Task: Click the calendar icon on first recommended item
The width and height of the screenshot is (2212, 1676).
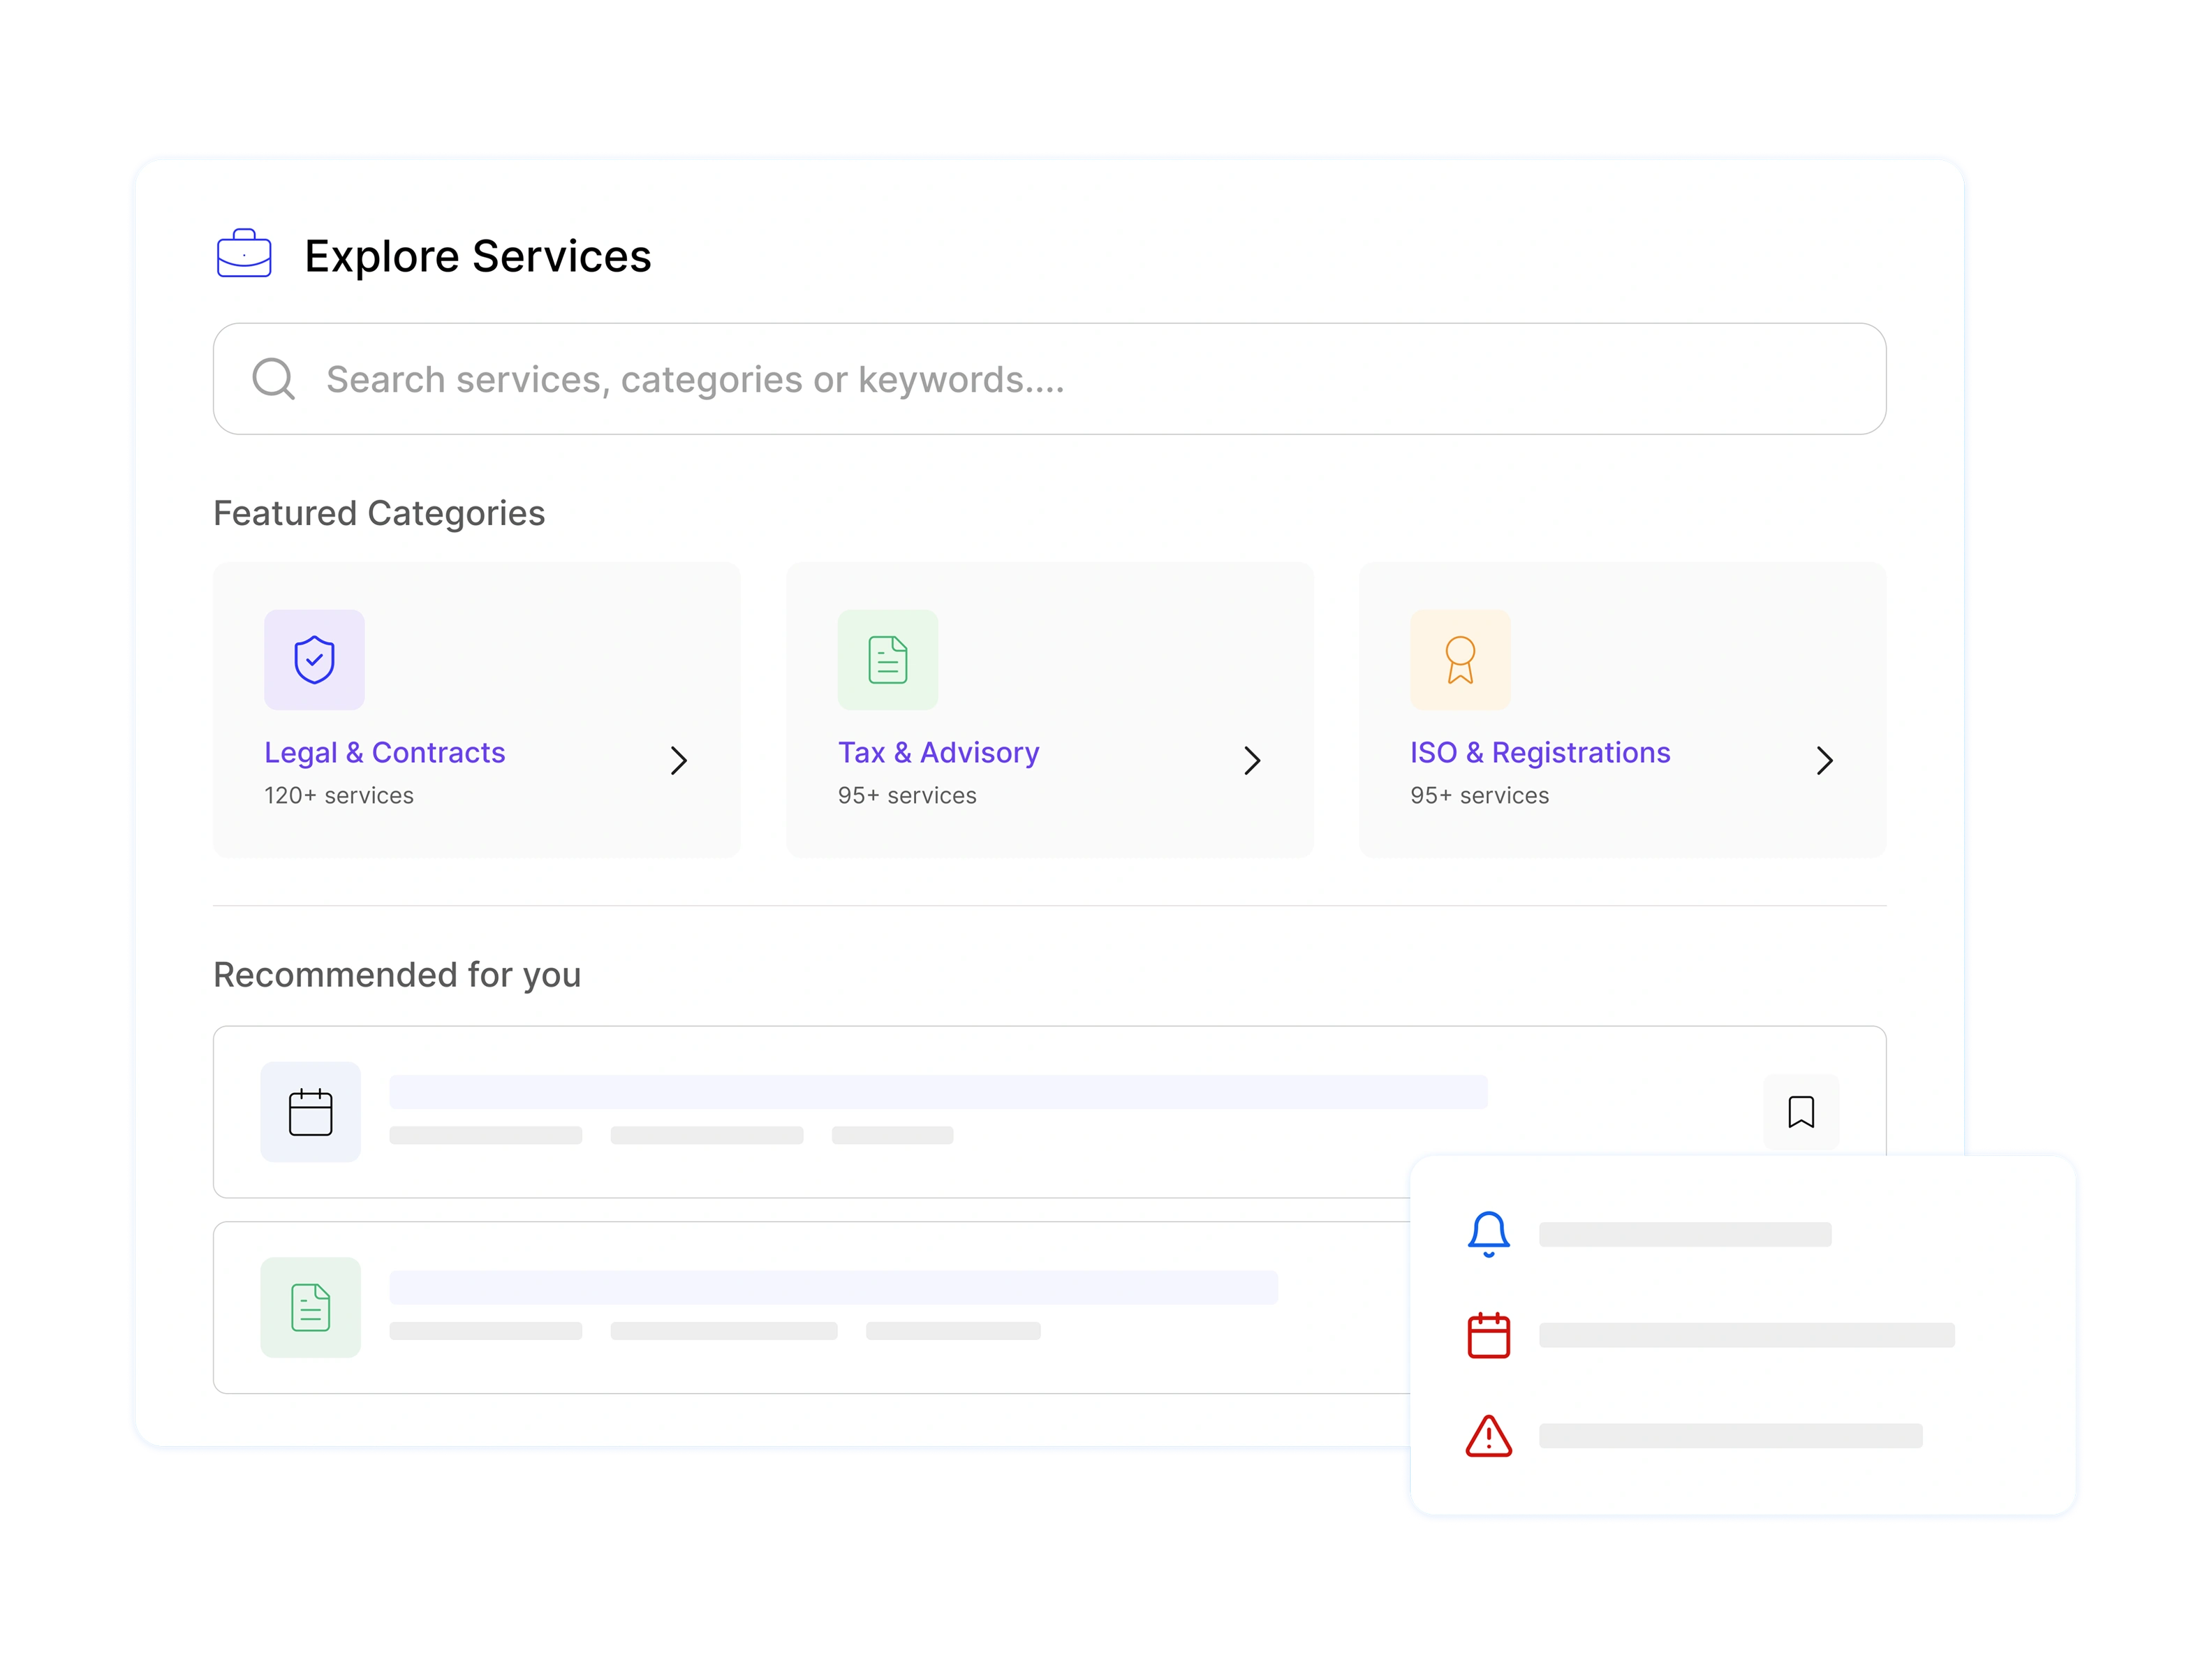Action: [x=311, y=1112]
